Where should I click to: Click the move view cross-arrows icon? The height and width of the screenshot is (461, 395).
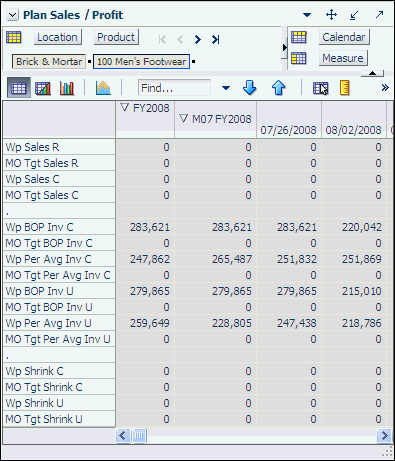pos(331,15)
